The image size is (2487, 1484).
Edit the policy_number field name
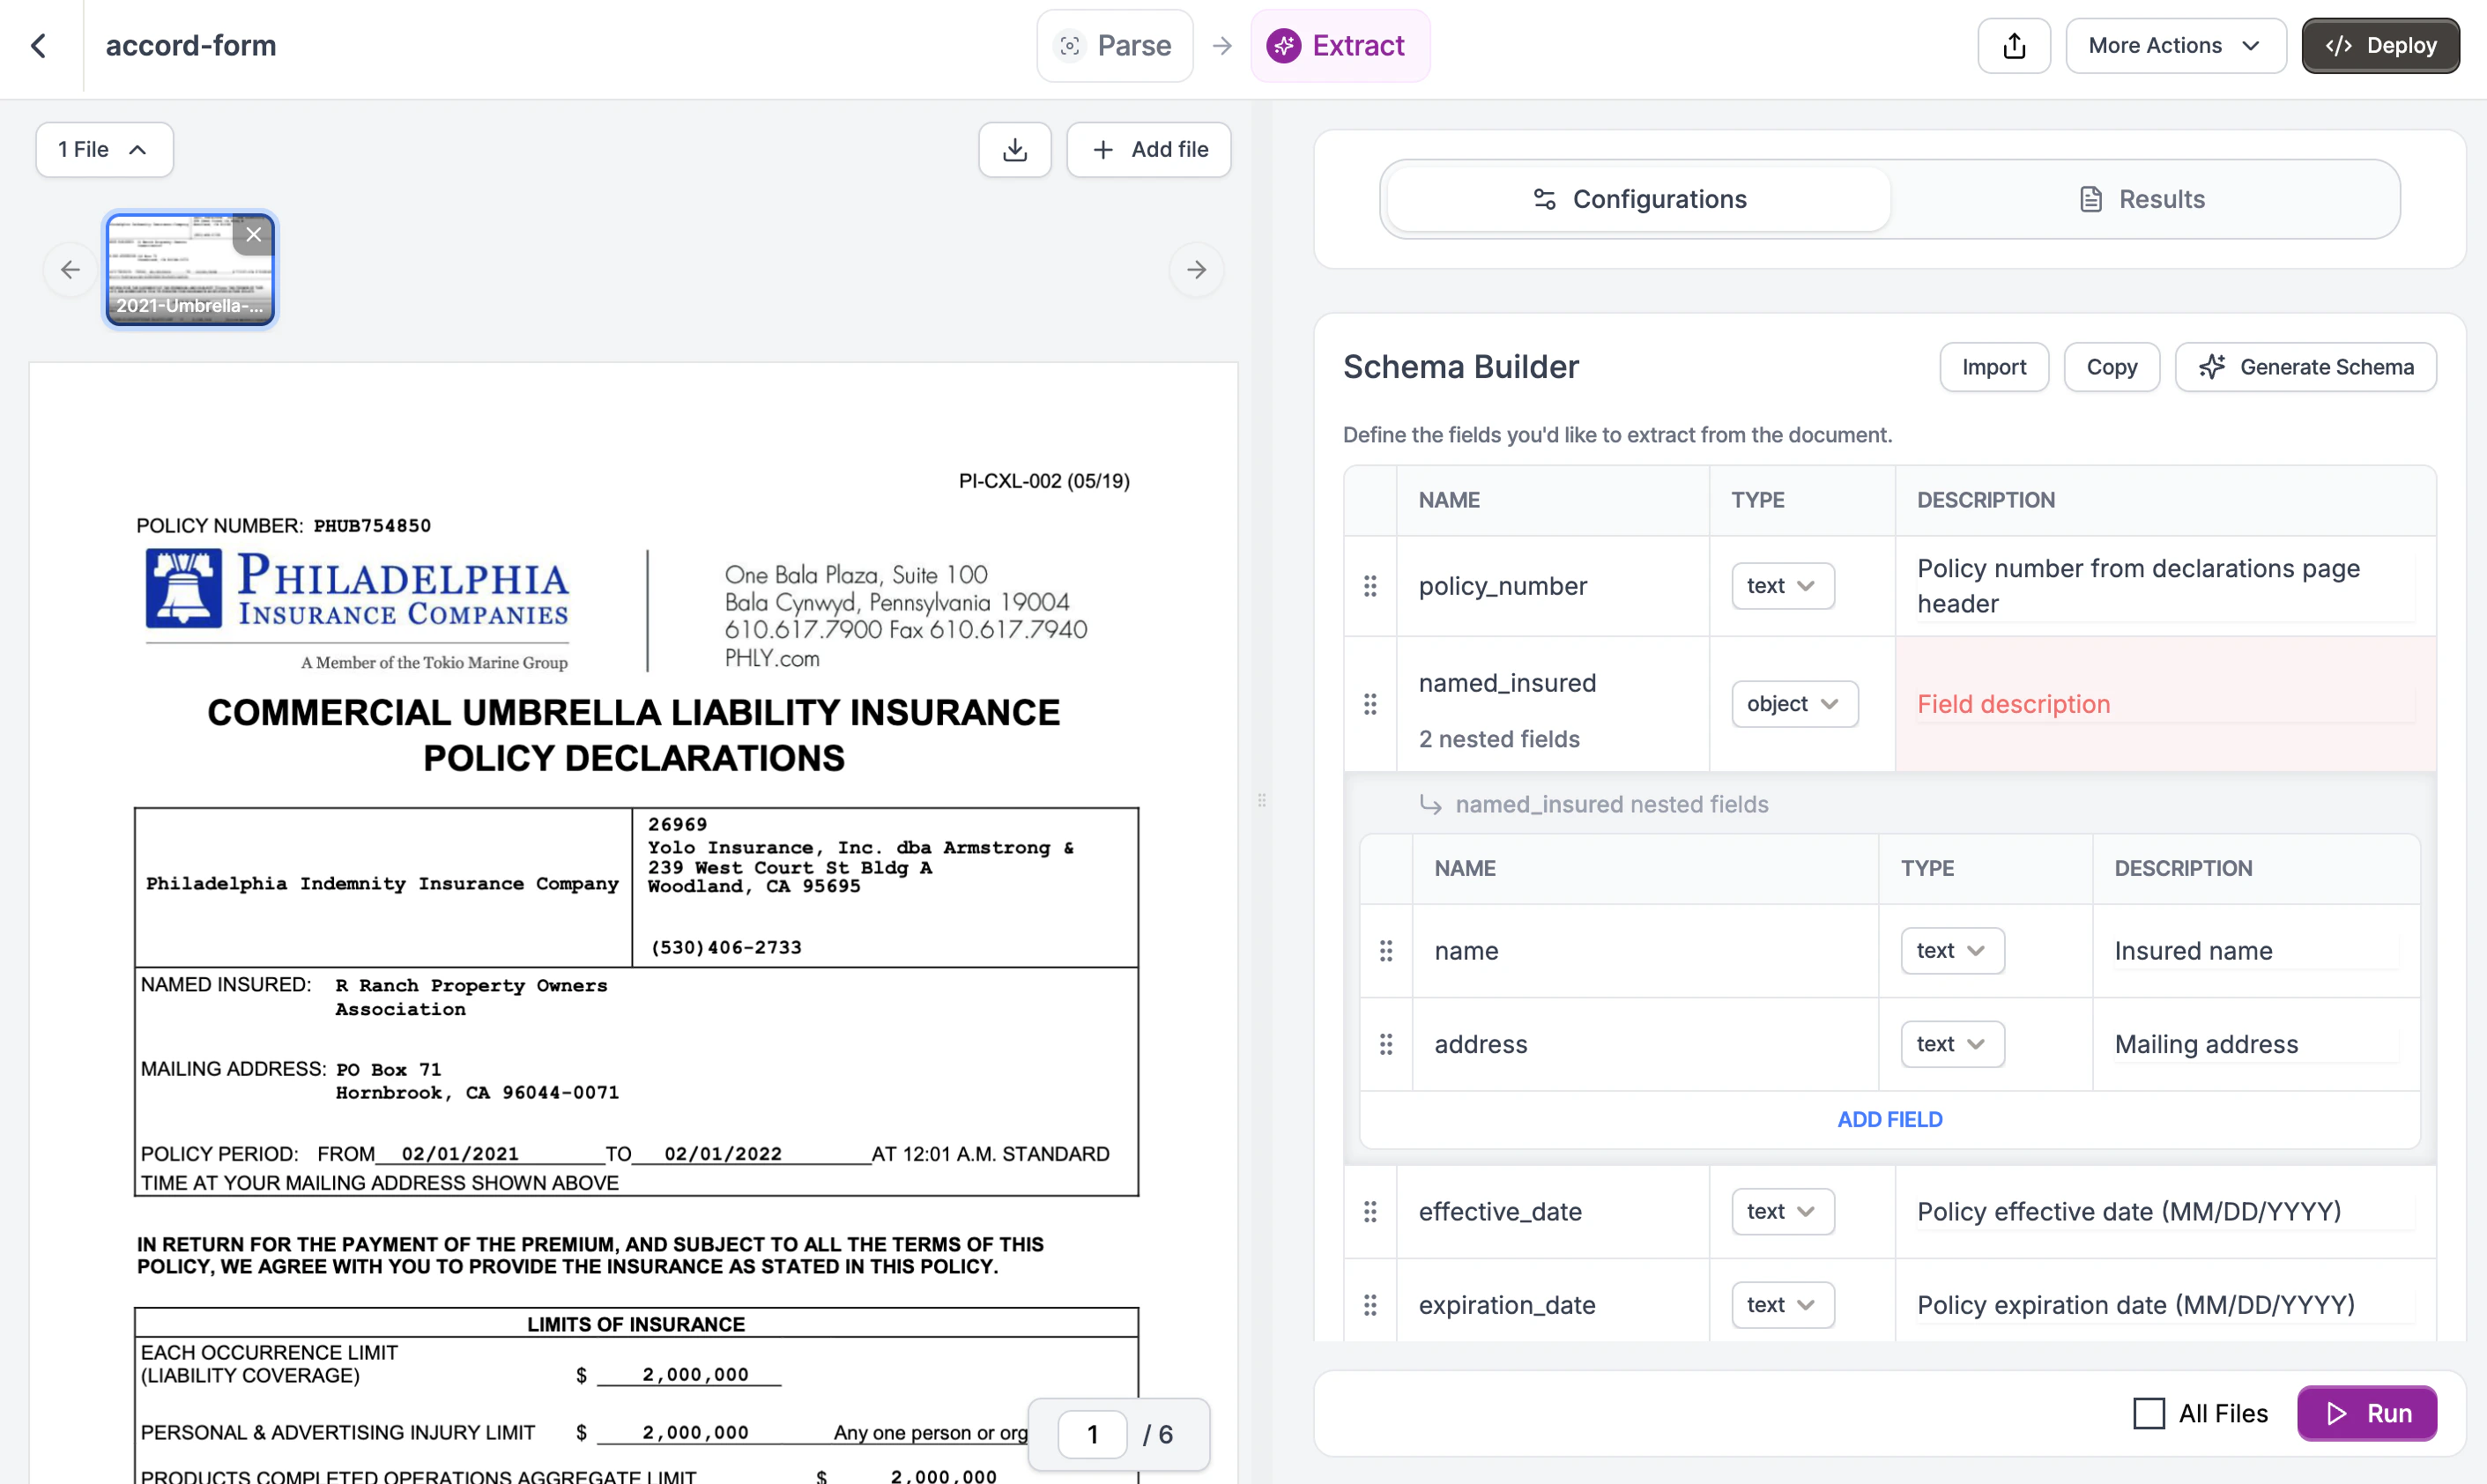1502,586
